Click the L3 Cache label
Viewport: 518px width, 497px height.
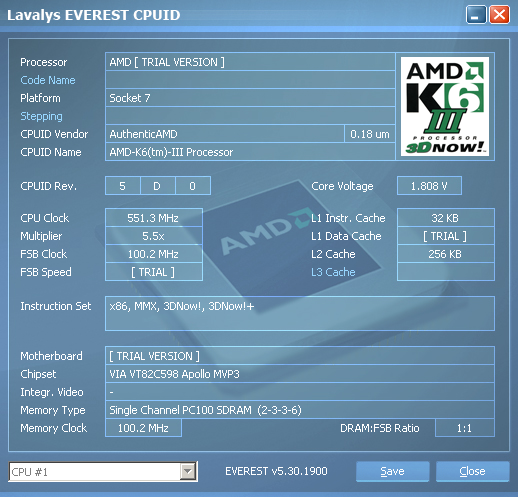(333, 272)
